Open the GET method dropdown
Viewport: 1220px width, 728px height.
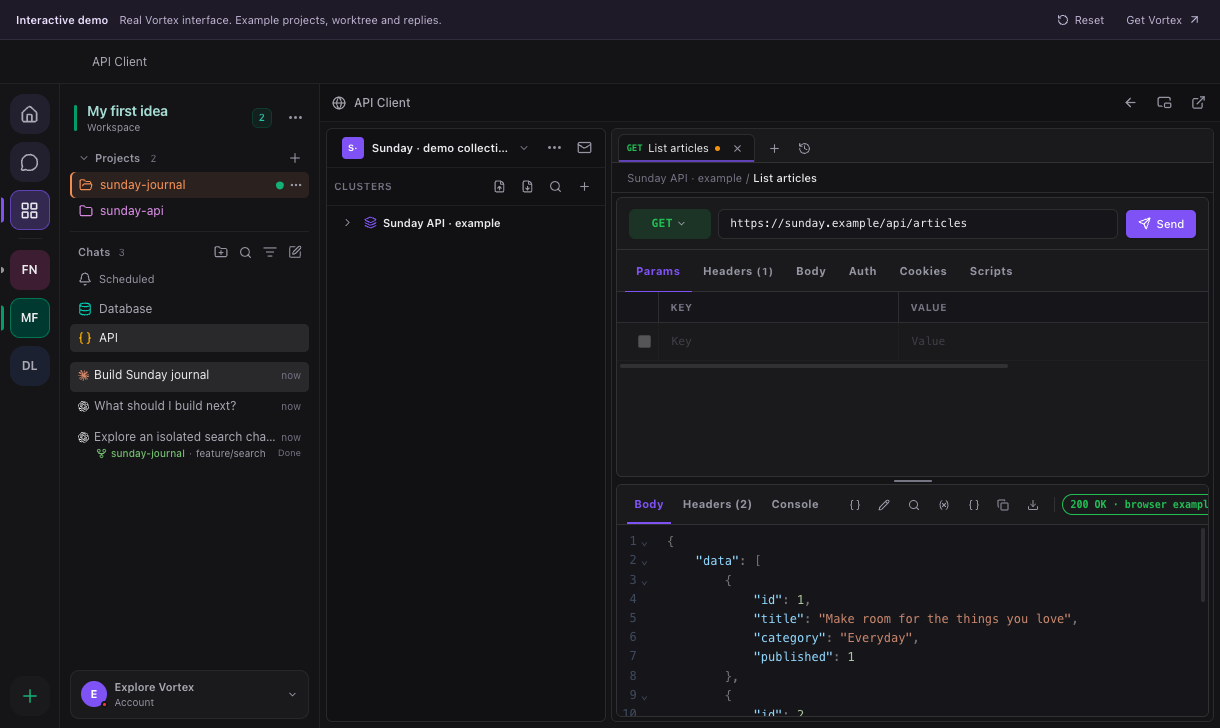coord(670,224)
